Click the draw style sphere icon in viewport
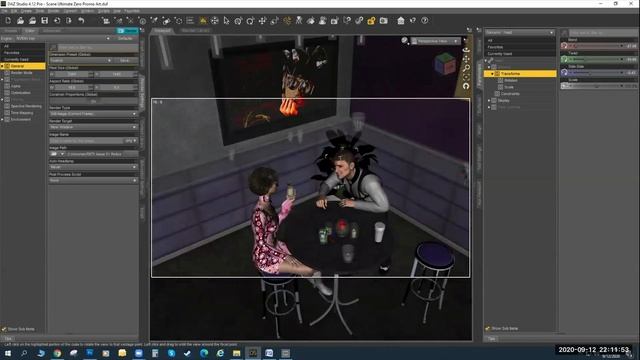This screenshot has width=640, height=360. pyautogui.click(x=404, y=40)
